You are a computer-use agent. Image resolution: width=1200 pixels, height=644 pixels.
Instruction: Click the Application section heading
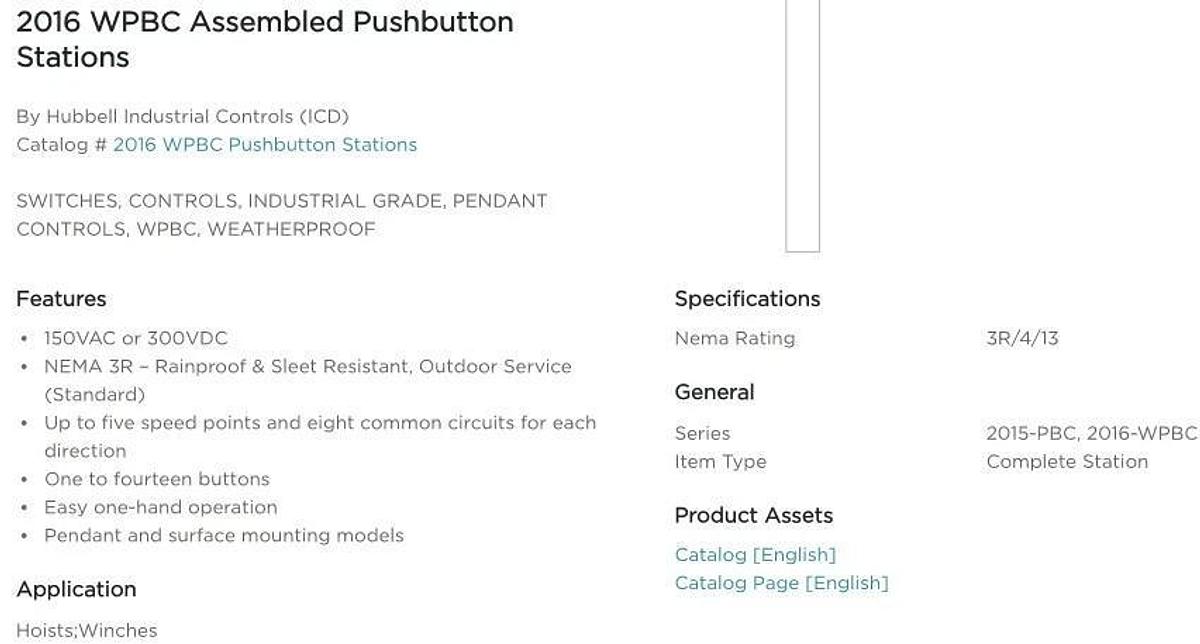pyautogui.click(x=76, y=589)
